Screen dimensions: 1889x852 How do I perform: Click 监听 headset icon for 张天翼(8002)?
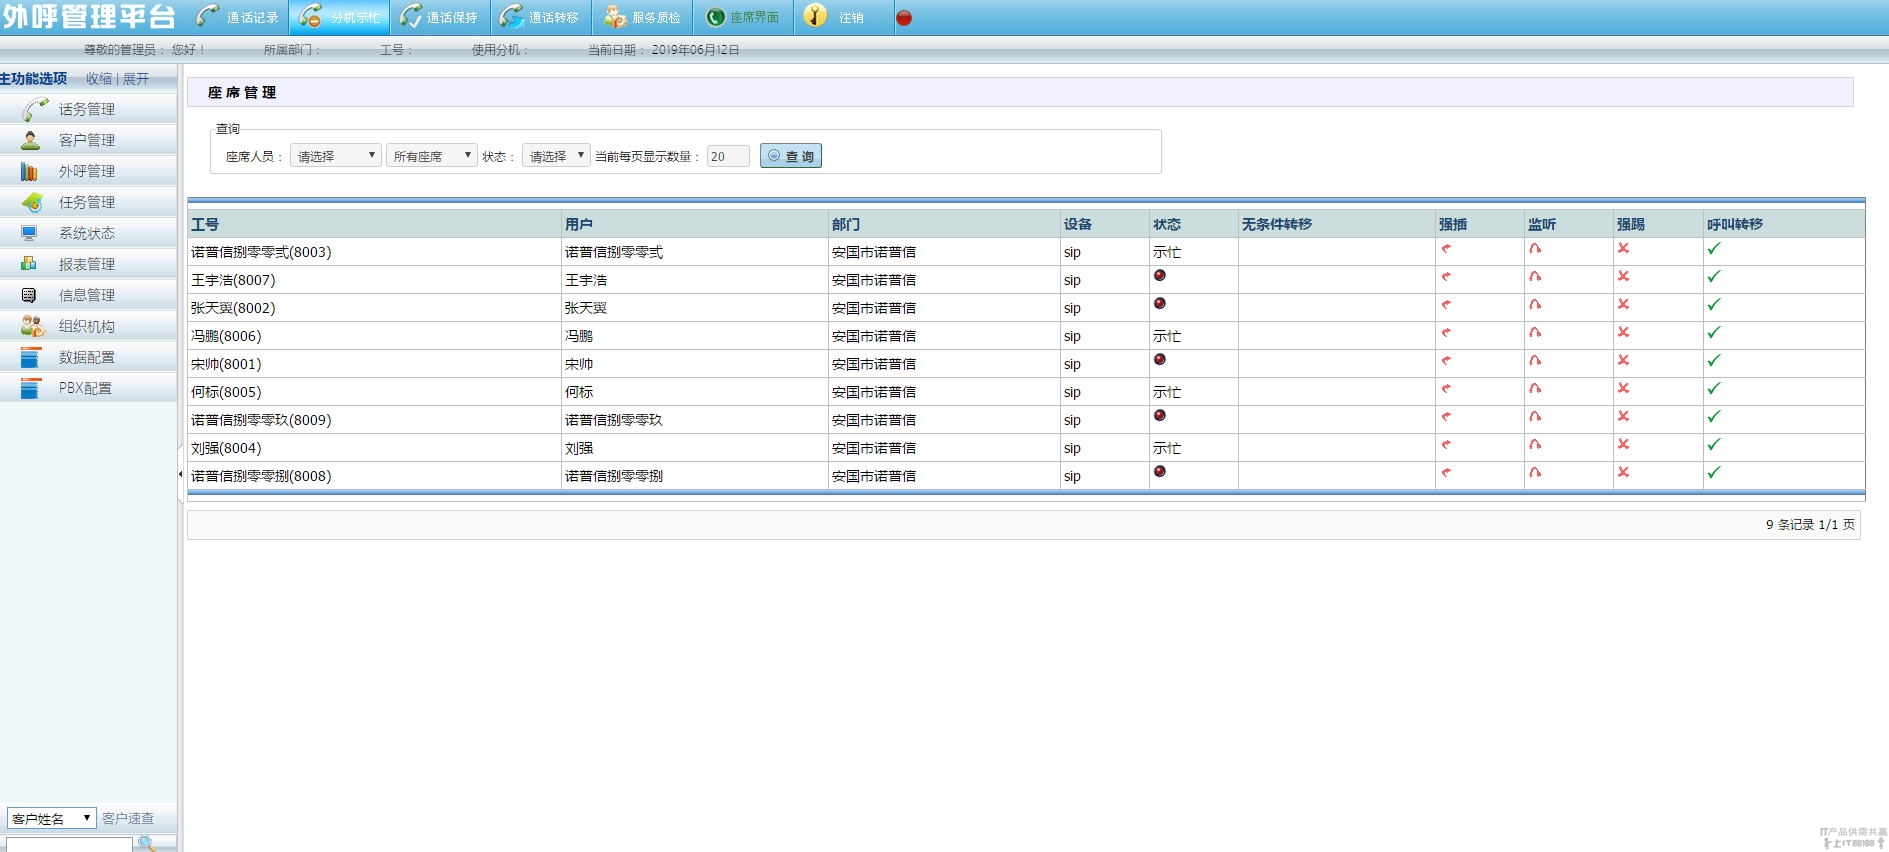click(x=1535, y=305)
